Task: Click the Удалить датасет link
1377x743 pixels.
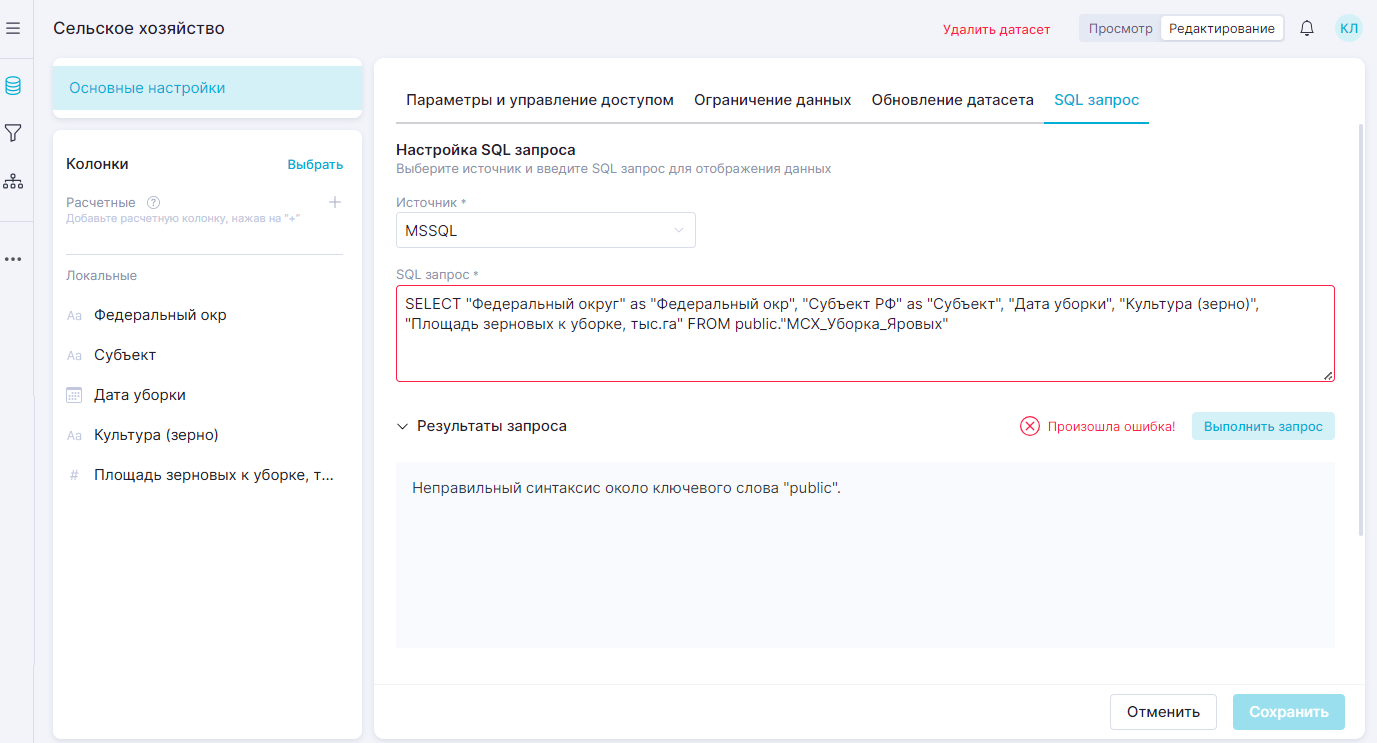Action: (996, 29)
